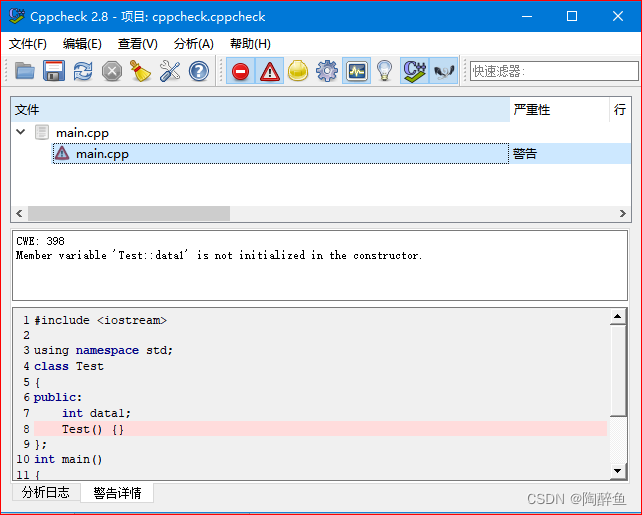Open settings via the wrench and screwdriver icon
Image resolution: width=642 pixels, height=515 pixels.
pyautogui.click(x=170, y=71)
